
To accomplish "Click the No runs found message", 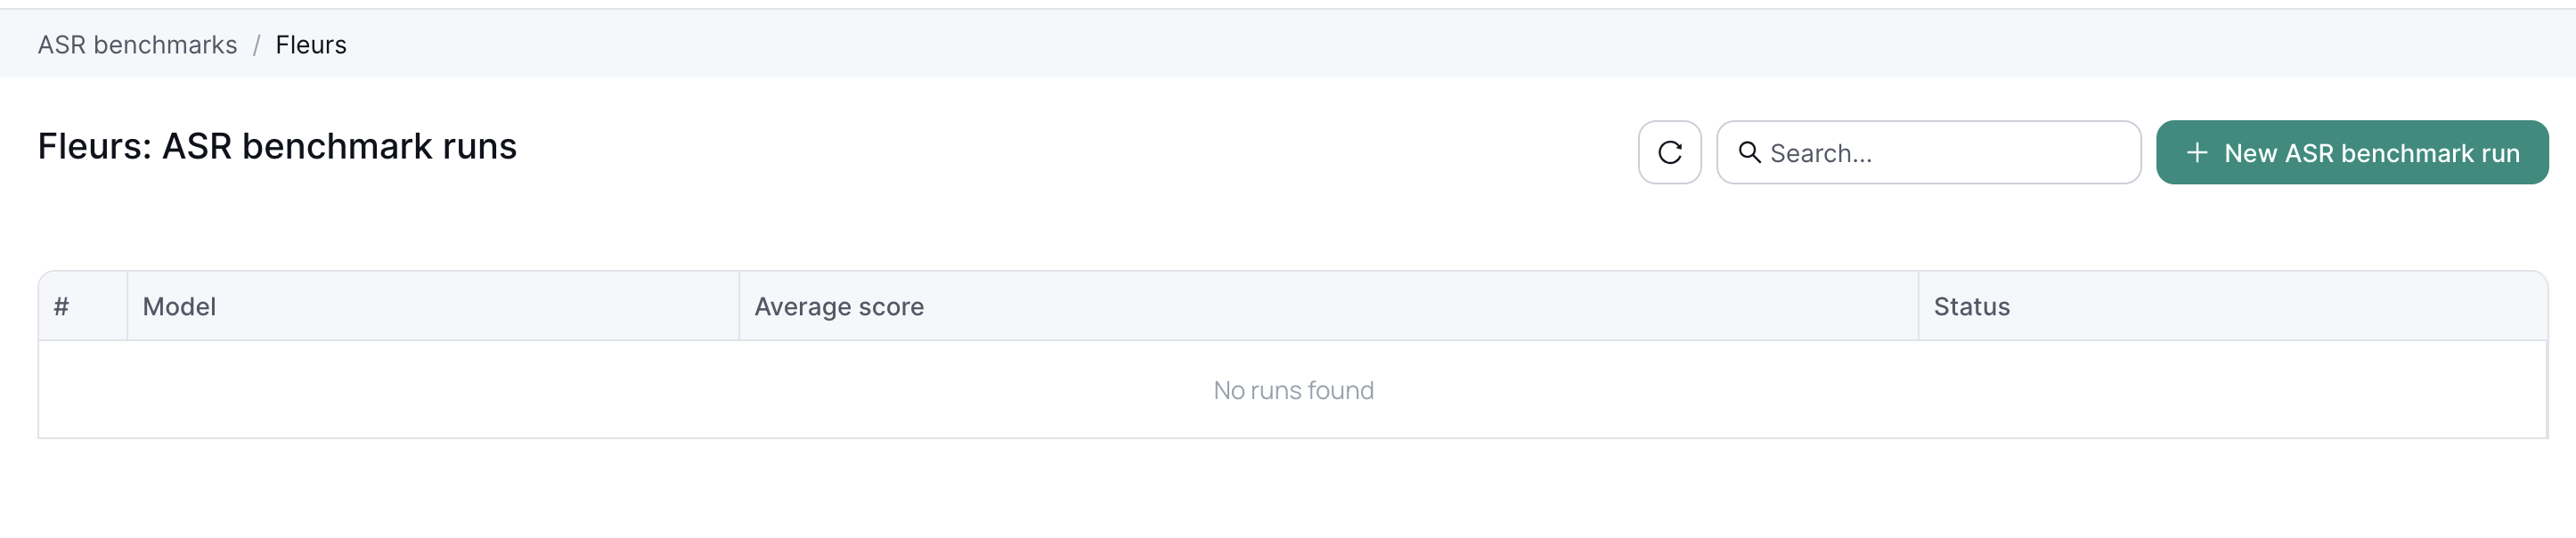I will tap(1293, 390).
